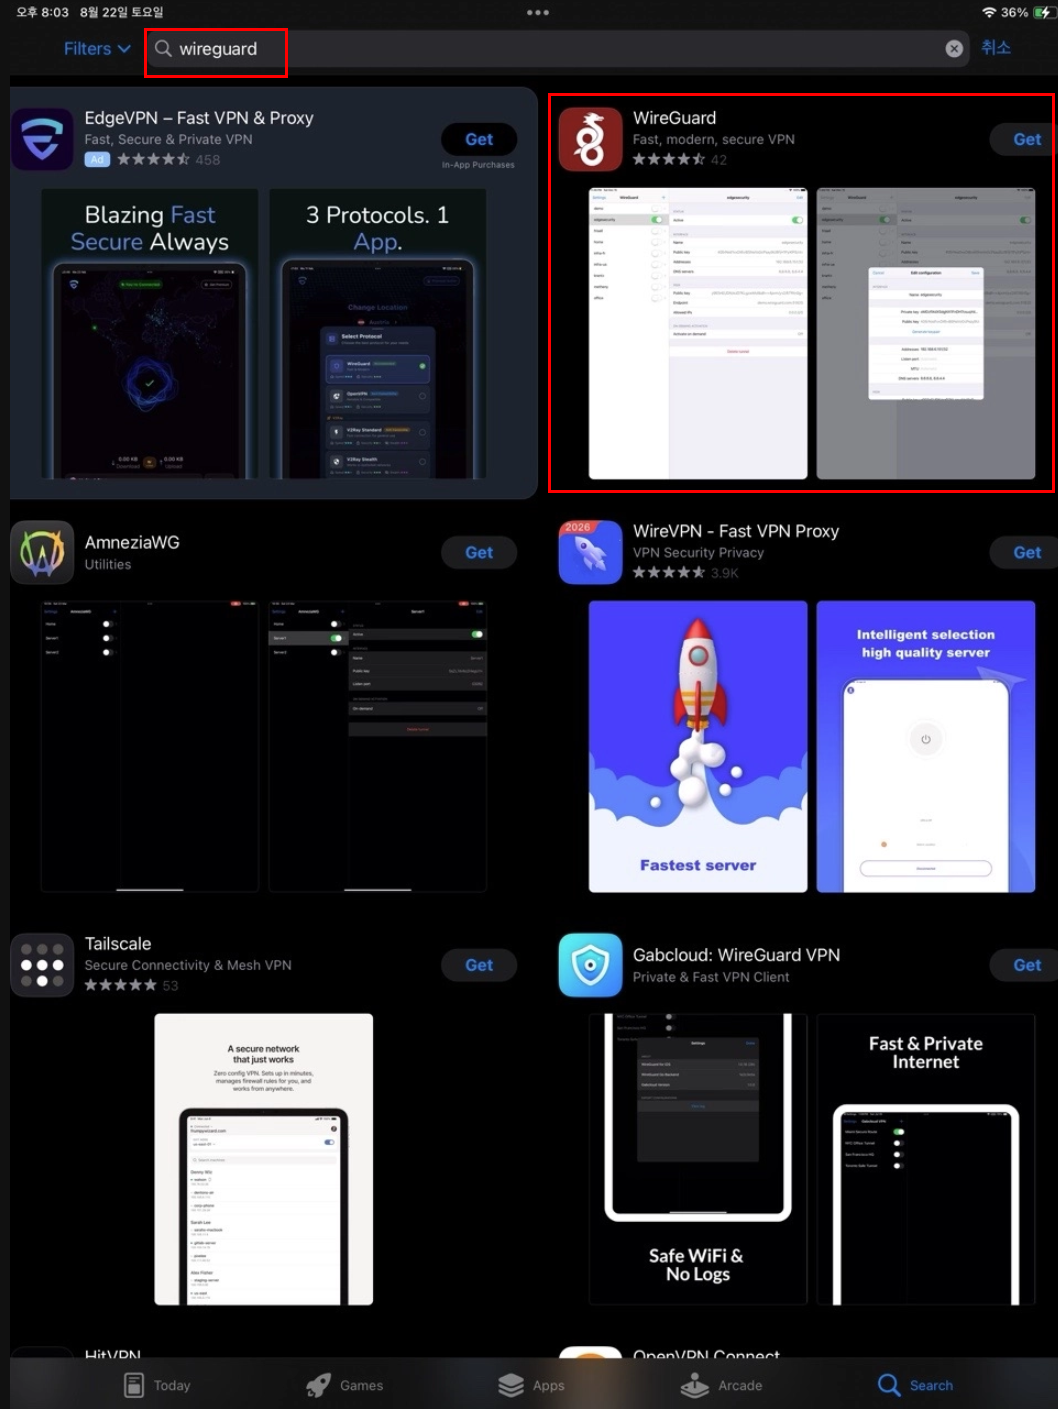1058x1409 pixels.
Task: Click 'Gabcloud: WireGuard VPN' title
Action: pos(736,955)
